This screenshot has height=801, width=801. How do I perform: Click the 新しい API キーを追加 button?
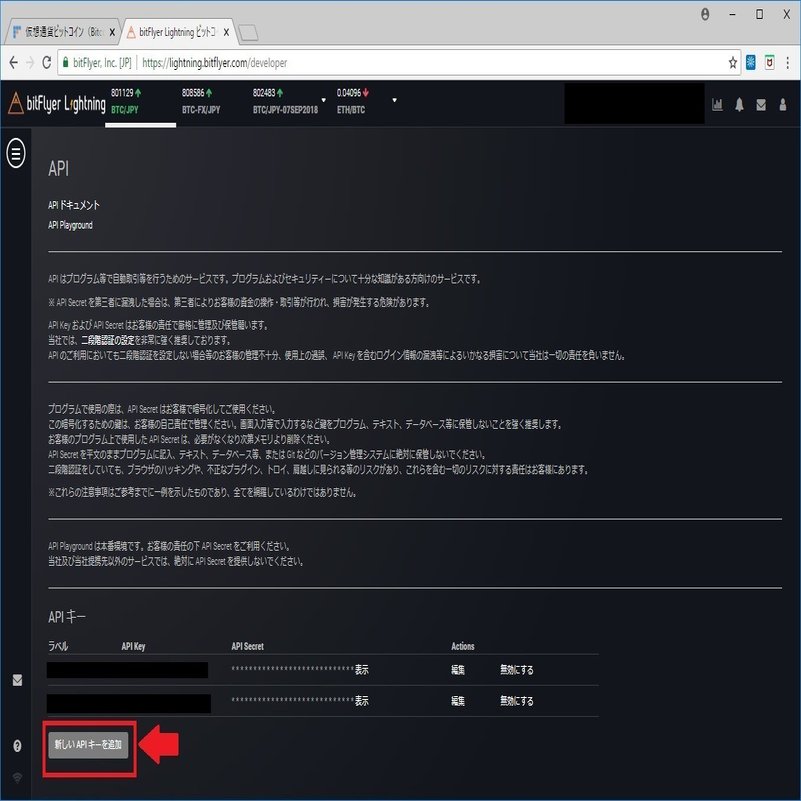87,746
